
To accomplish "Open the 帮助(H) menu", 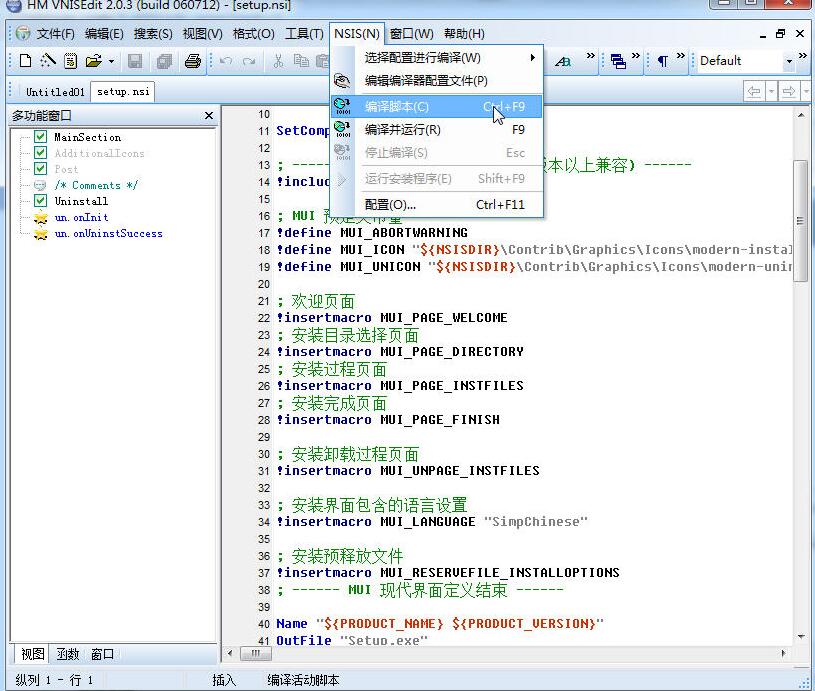I will 464,34.
